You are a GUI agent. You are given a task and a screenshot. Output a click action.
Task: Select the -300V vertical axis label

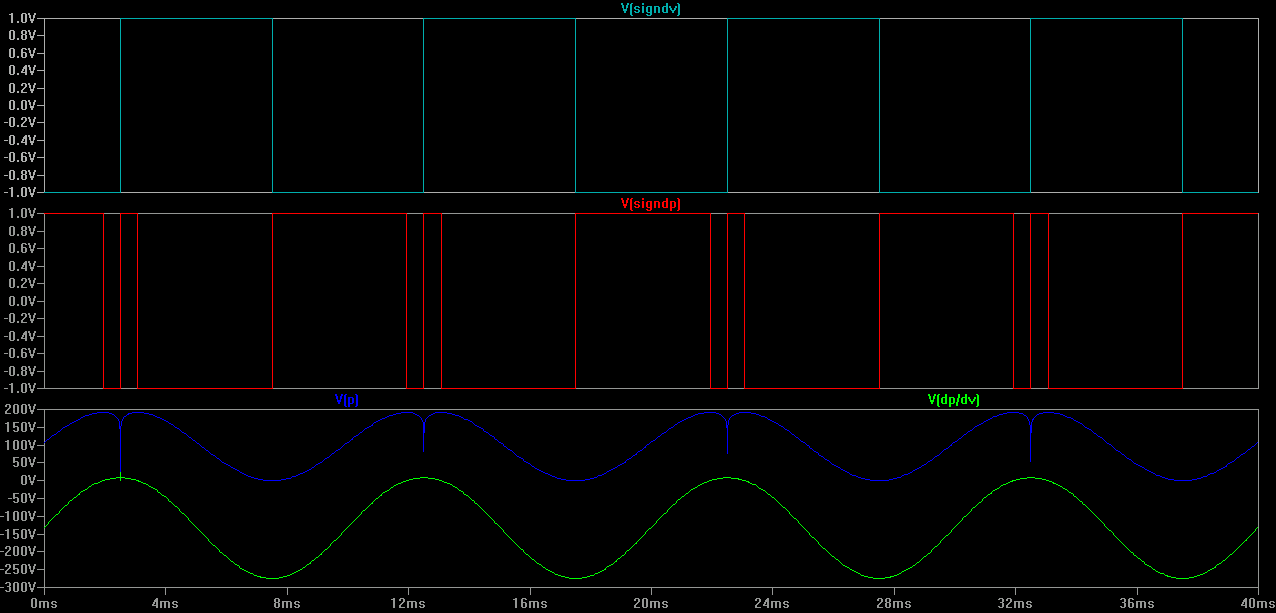pos(18,587)
